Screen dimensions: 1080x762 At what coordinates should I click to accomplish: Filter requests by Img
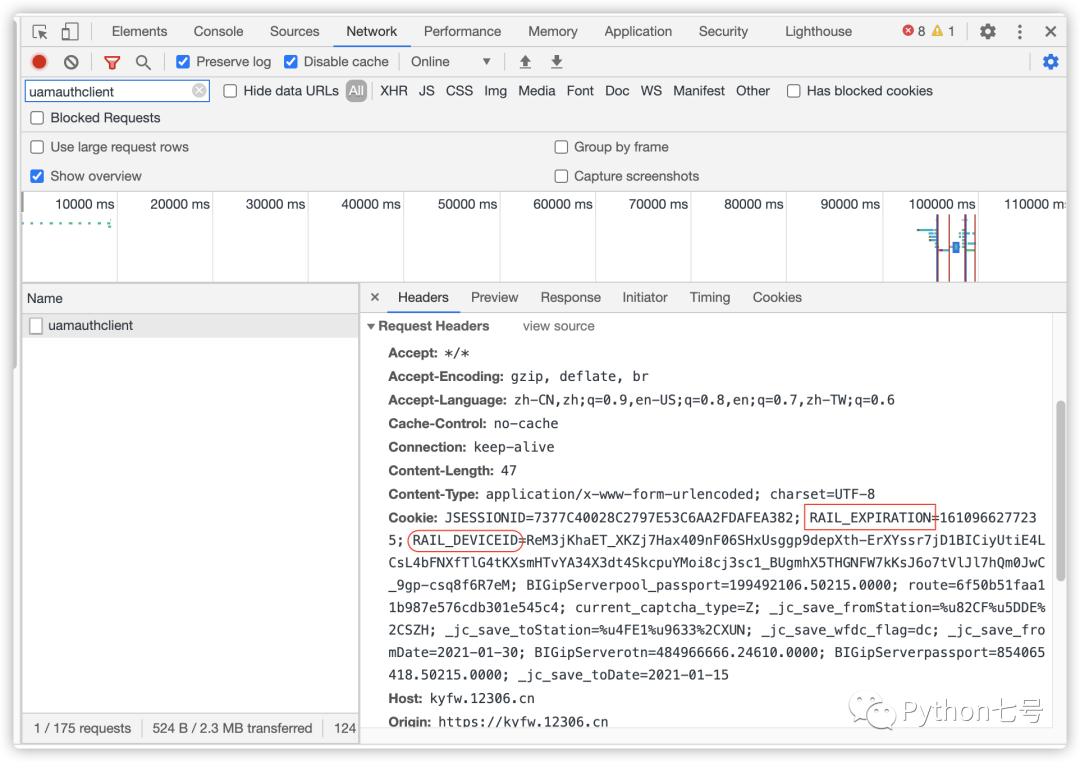coord(495,91)
